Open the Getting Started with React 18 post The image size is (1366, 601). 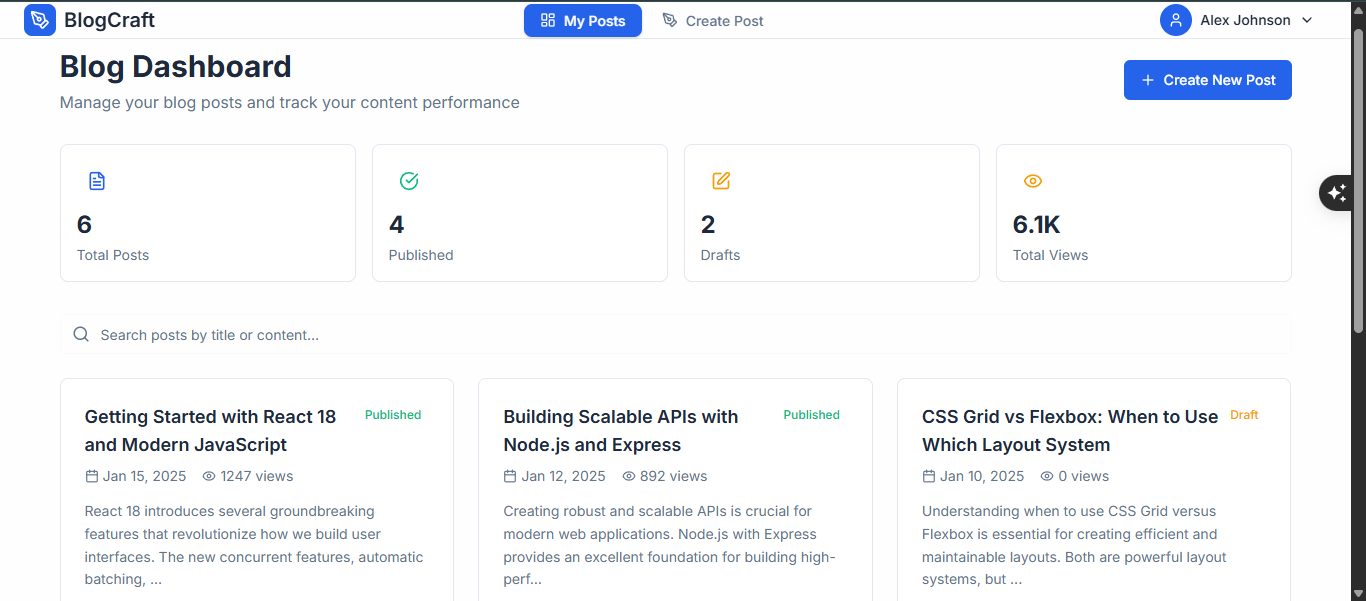[x=210, y=430]
